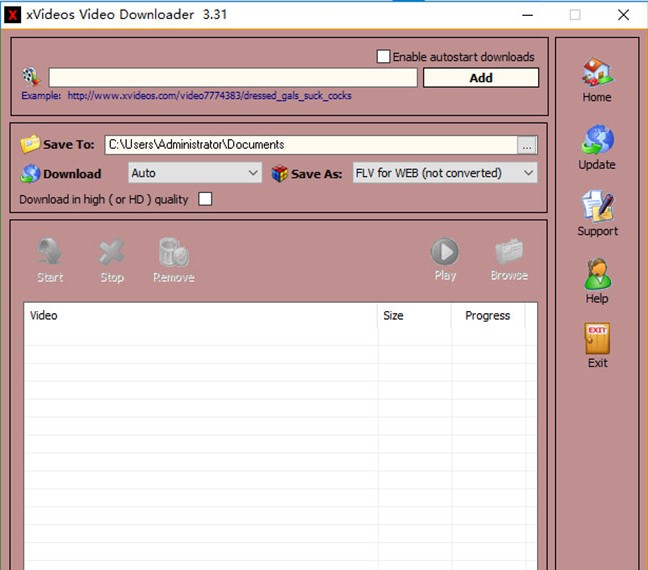Click the Exit door icon
Image resolution: width=648 pixels, height=570 pixels.
597,339
